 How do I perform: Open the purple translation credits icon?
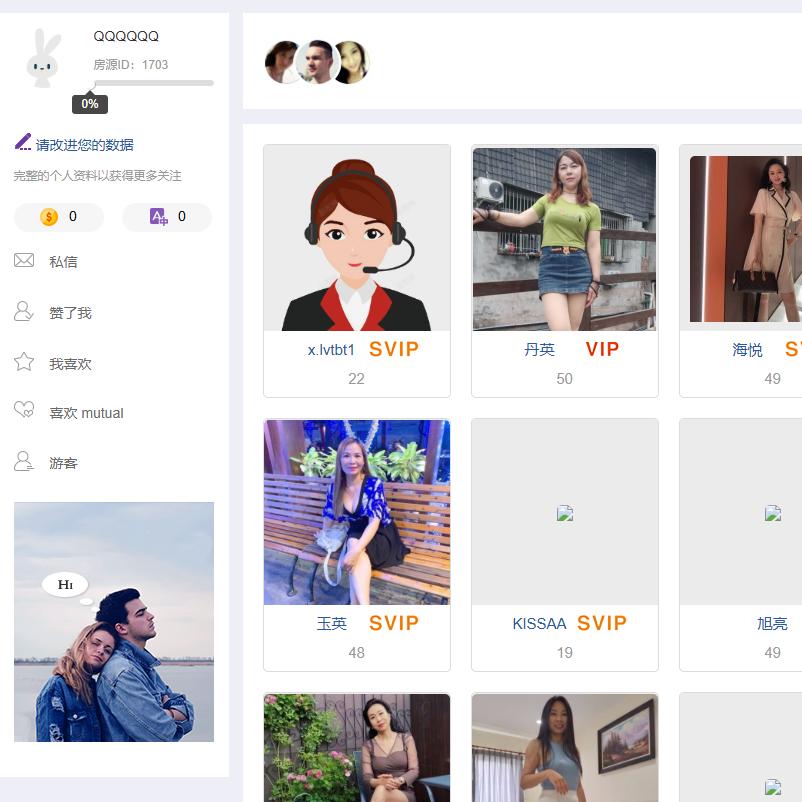click(158, 217)
